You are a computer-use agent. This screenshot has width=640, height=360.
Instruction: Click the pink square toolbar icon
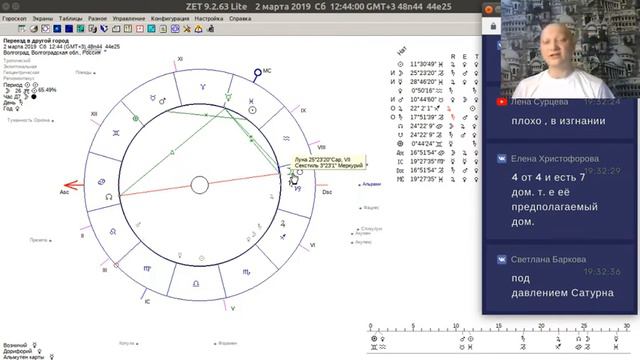pyautogui.click(x=140, y=29)
